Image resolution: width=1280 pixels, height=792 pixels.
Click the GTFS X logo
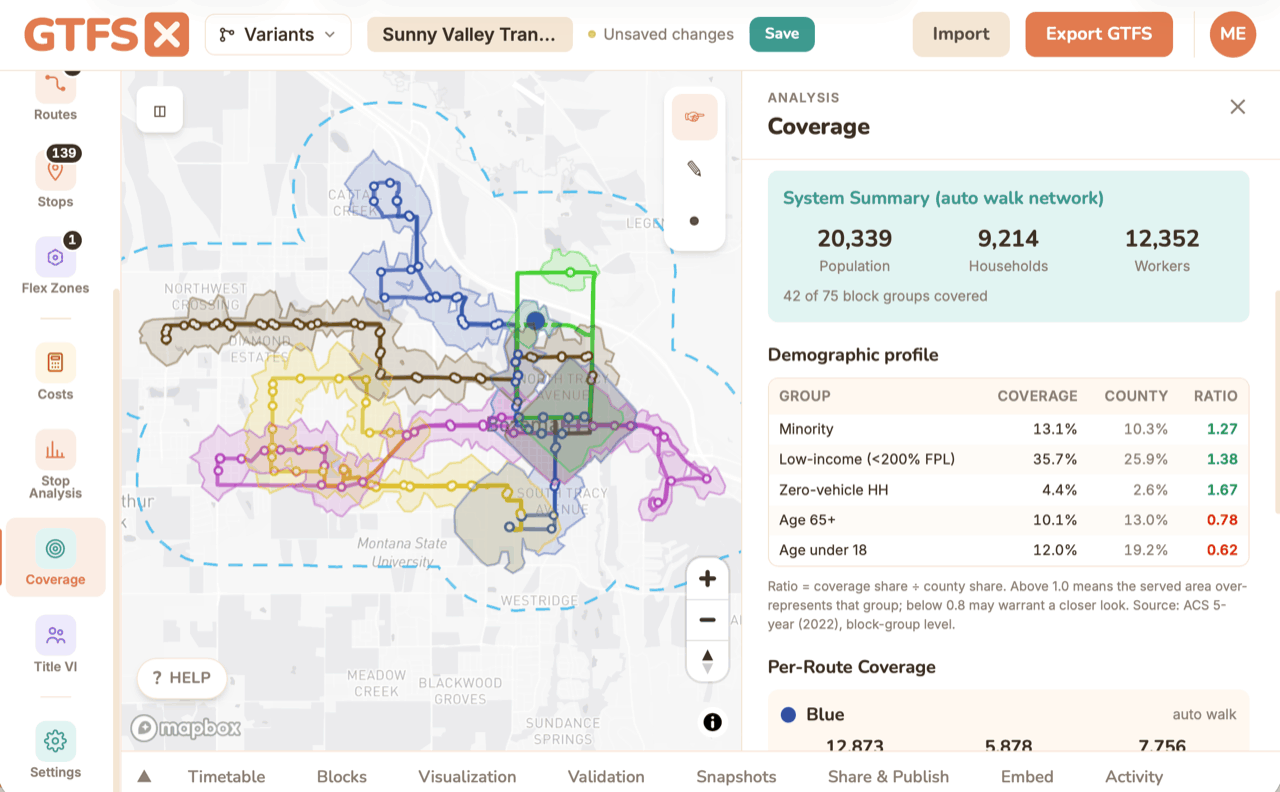[x=106, y=35]
